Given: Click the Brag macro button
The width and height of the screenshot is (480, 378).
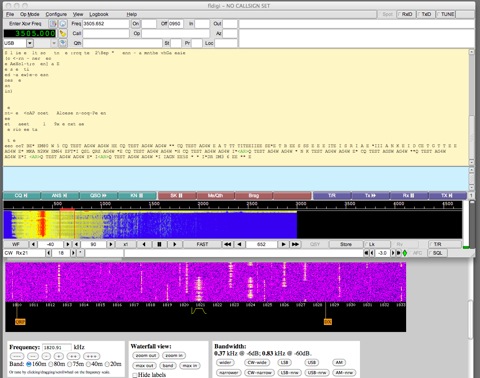Looking at the screenshot, I should pyautogui.click(x=254, y=195).
